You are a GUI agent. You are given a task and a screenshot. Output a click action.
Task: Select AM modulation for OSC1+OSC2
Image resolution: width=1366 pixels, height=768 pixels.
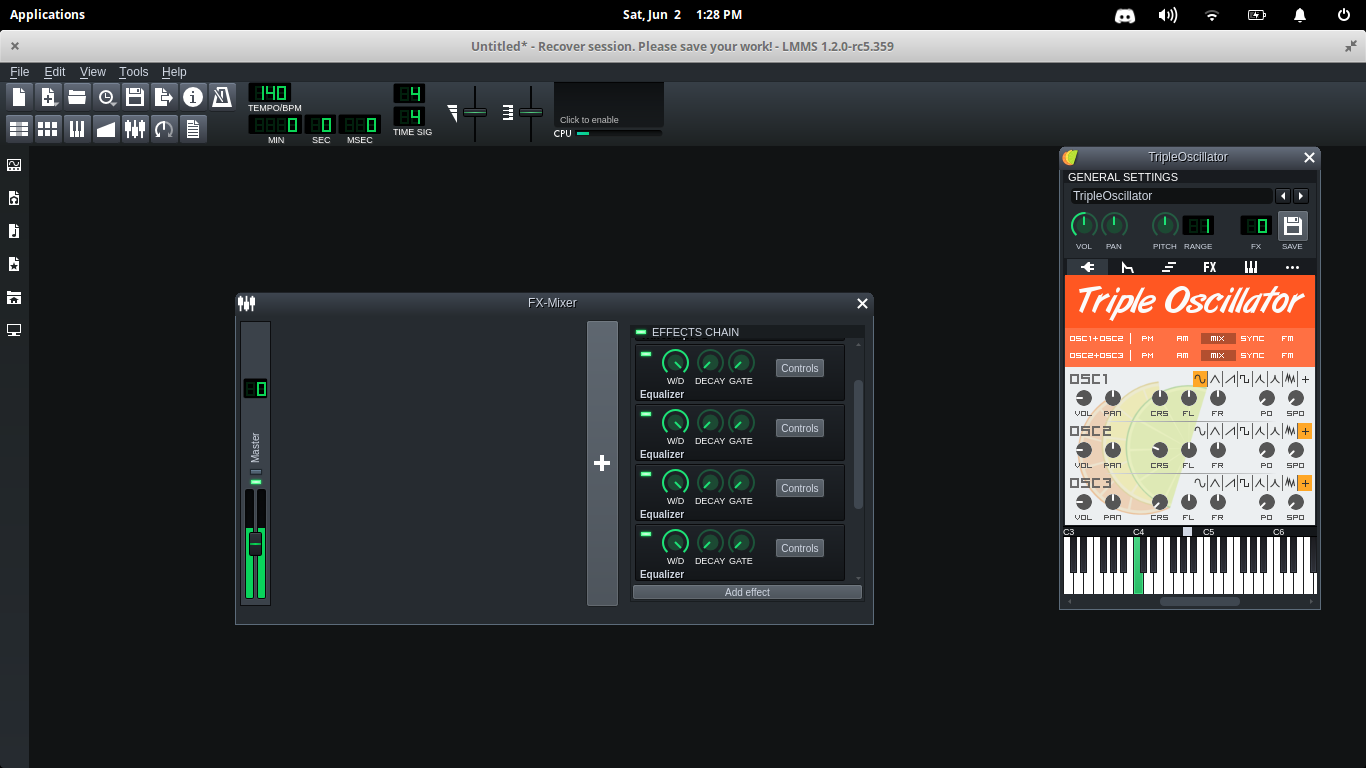[1183, 339]
